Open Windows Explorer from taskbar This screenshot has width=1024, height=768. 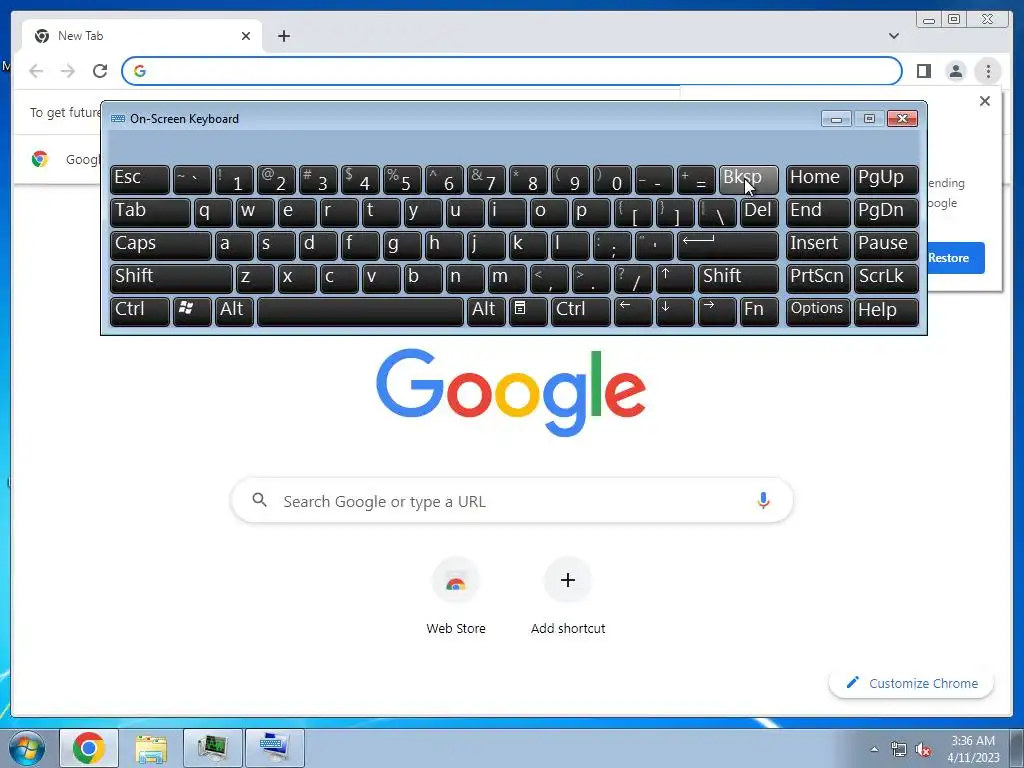[151, 748]
